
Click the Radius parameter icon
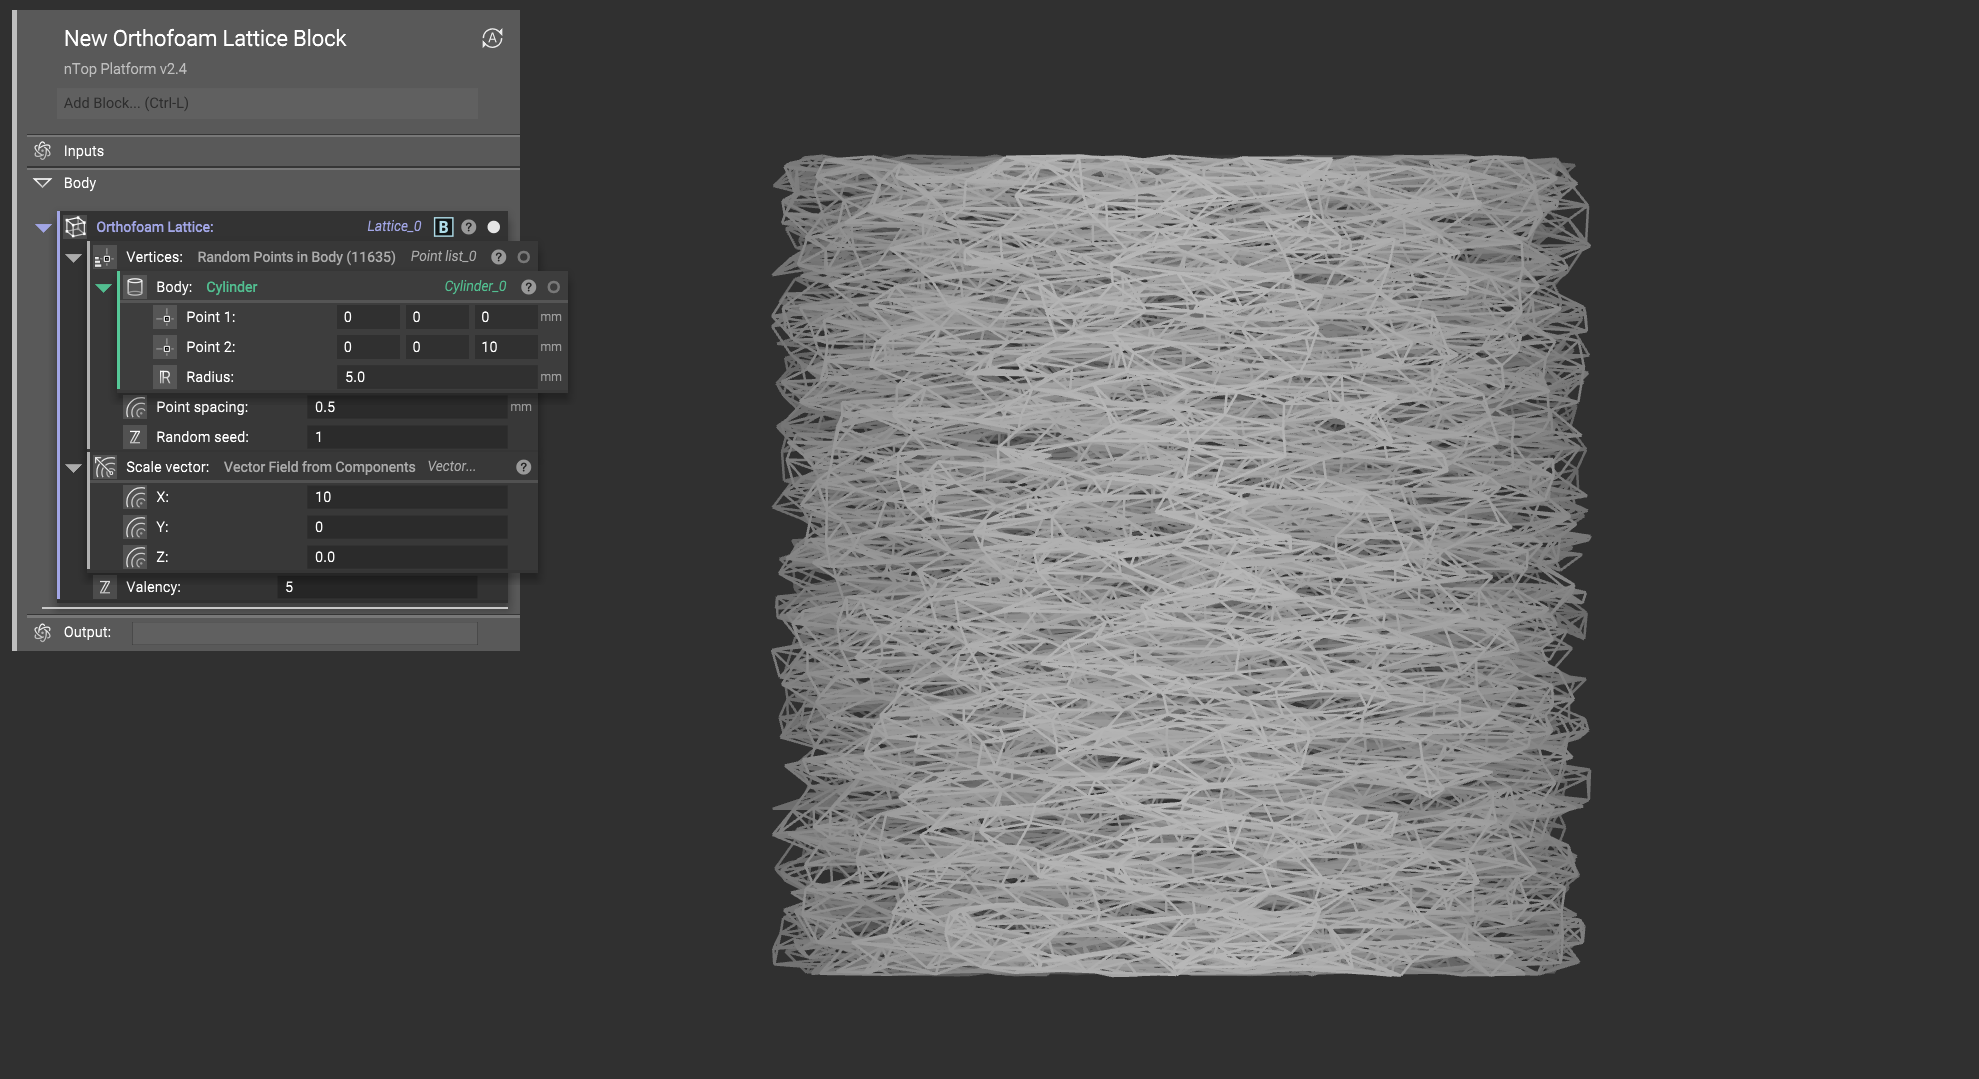tap(165, 377)
